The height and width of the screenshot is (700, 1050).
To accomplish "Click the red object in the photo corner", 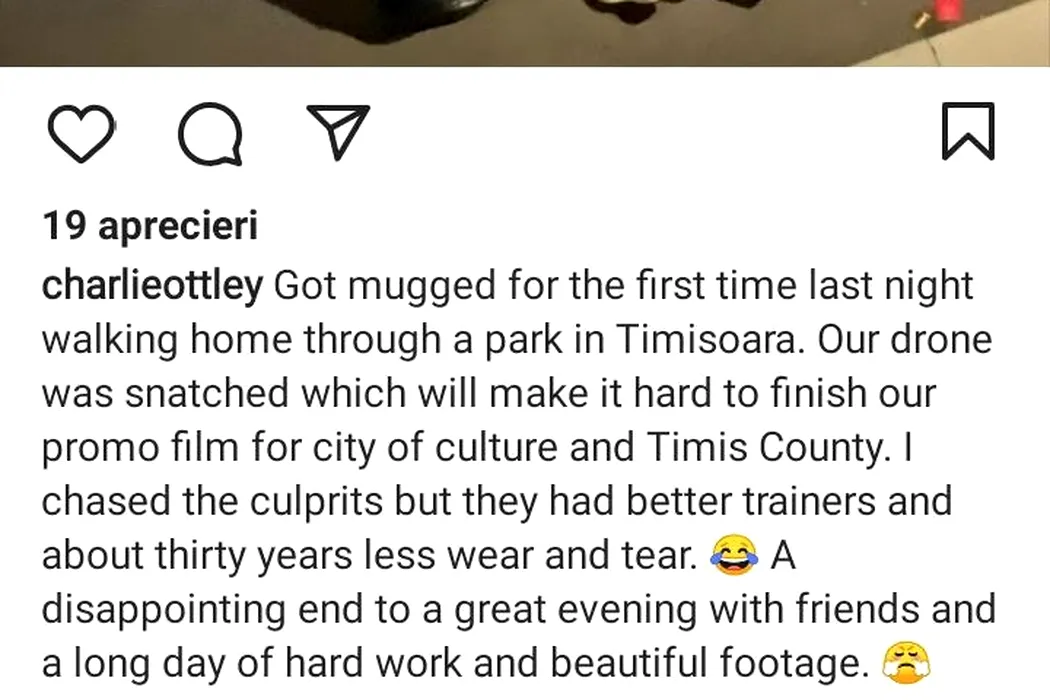I will coord(947,11).
